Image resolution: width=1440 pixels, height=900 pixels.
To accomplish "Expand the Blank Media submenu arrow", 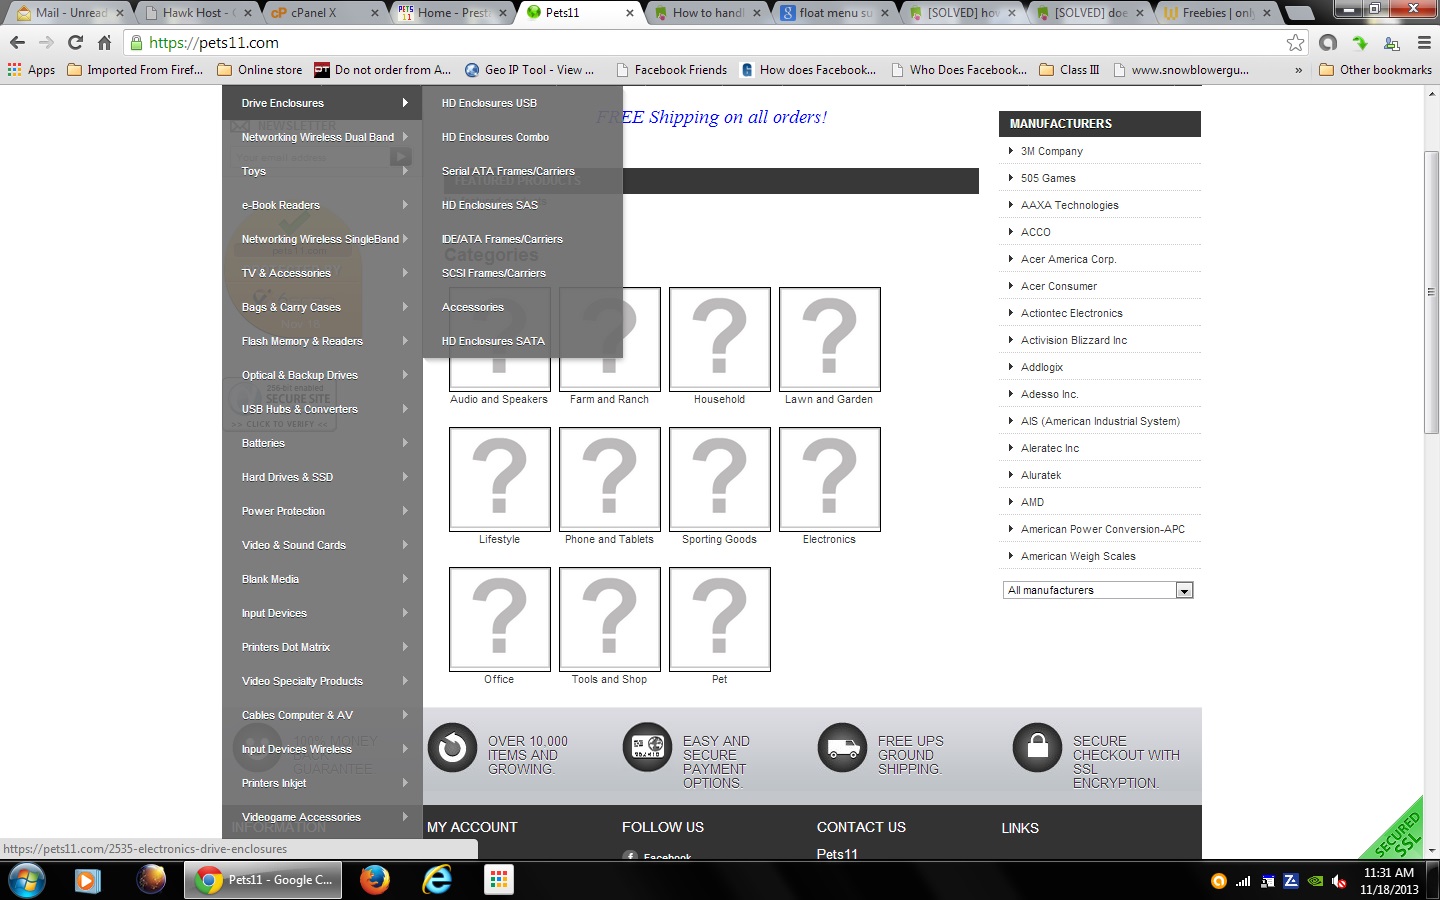I will tap(405, 579).
